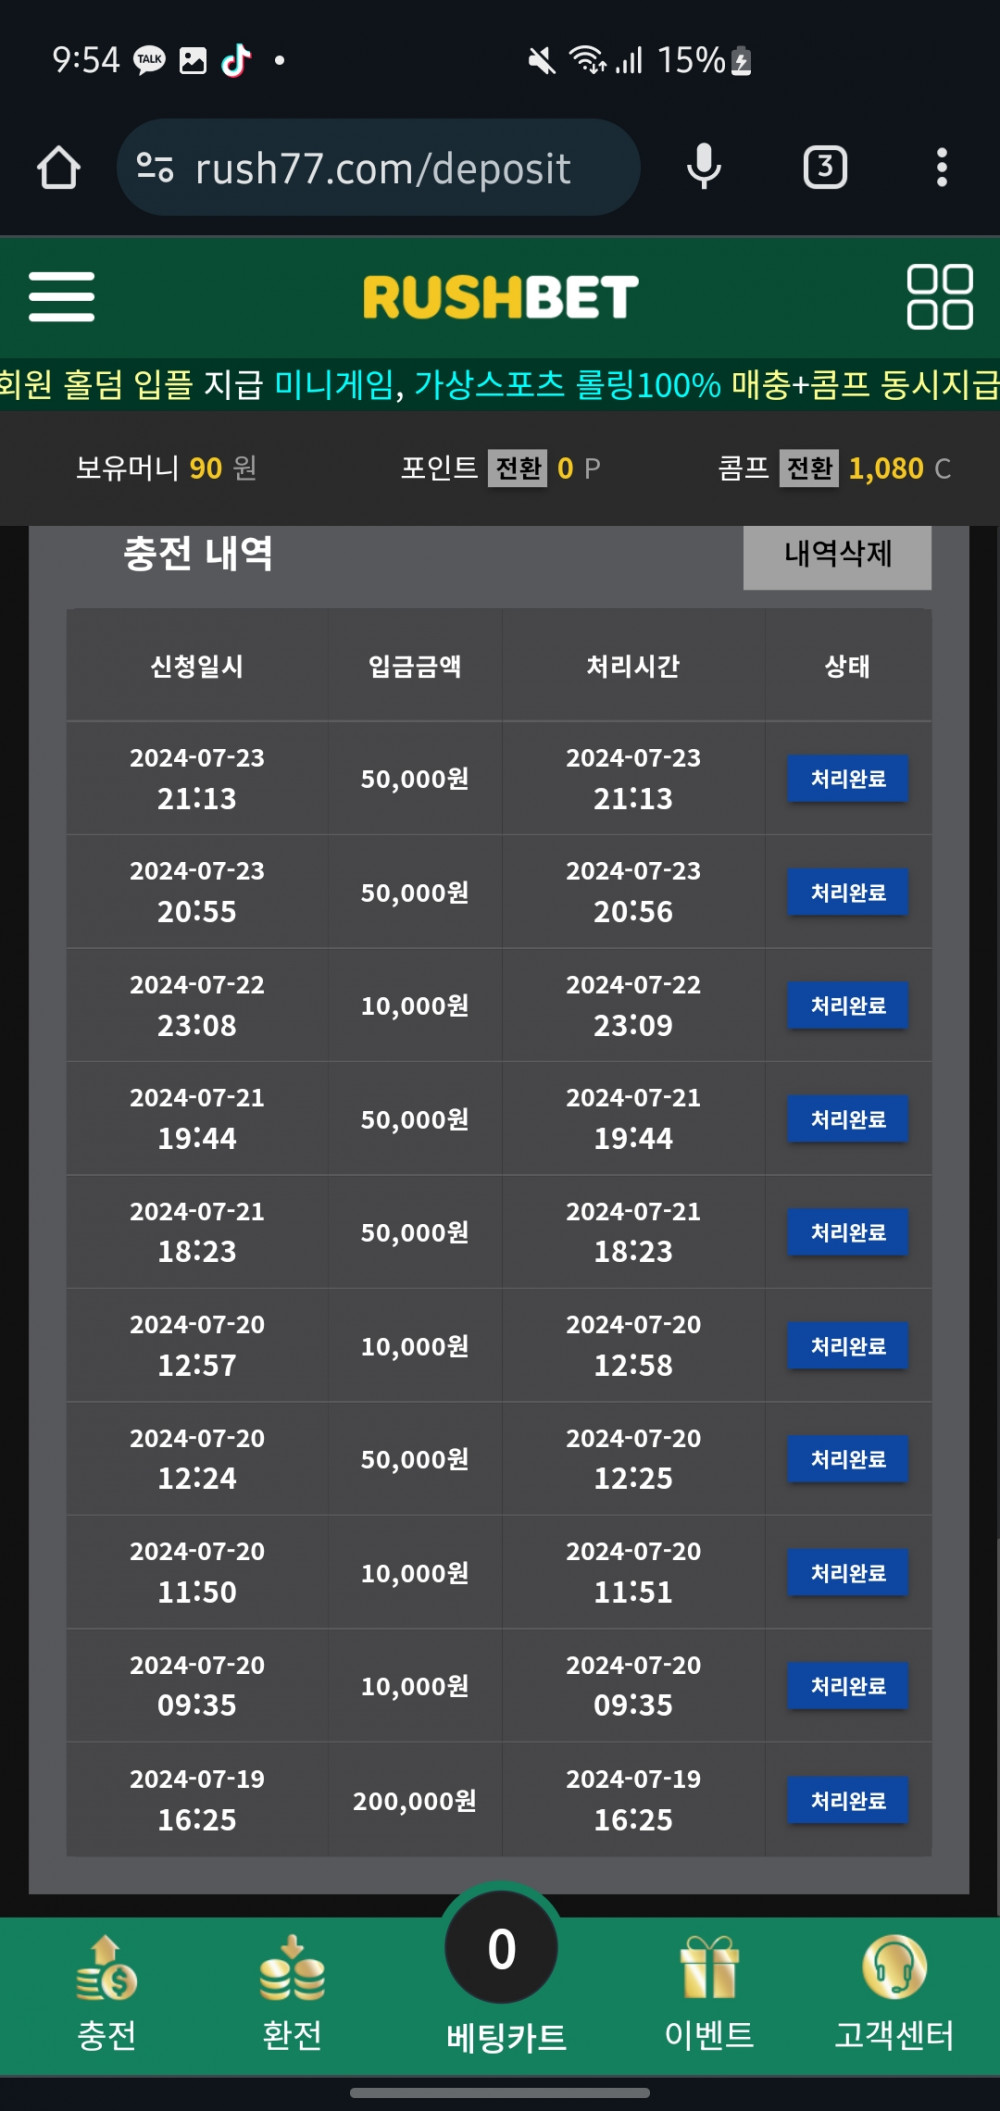Click the RUSHBET logo
Screen dimensions: 1000x2111
(x=500, y=297)
